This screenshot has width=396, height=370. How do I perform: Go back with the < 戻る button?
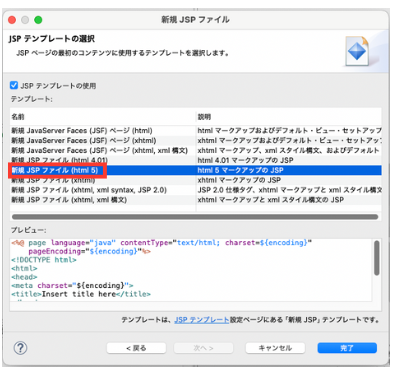click(x=136, y=348)
